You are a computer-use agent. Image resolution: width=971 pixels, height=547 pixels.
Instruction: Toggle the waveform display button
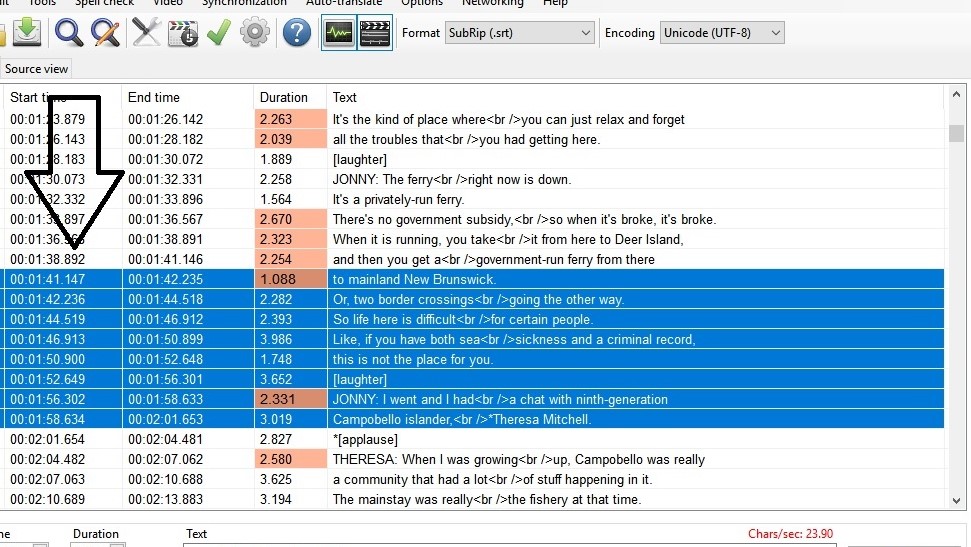point(339,33)
